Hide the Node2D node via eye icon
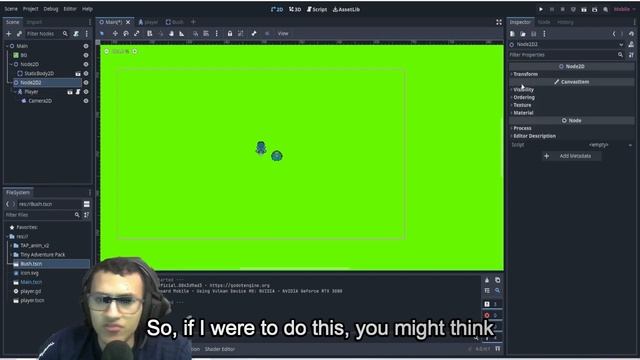This screenshot has width=640, height=360. 86,64
